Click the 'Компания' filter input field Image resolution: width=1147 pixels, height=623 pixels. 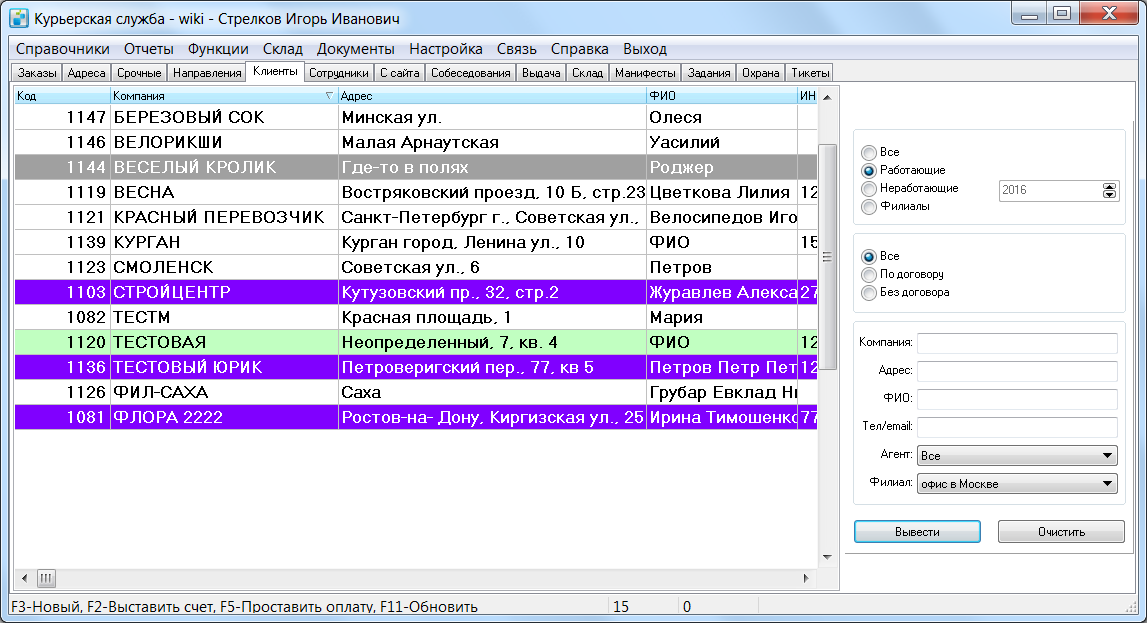point(1018,343)
